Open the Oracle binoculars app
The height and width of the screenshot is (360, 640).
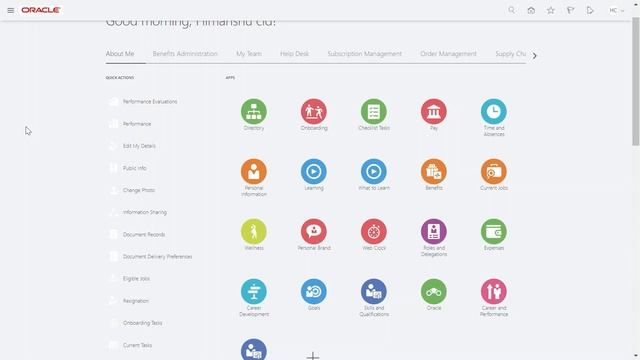pos(434,291)
